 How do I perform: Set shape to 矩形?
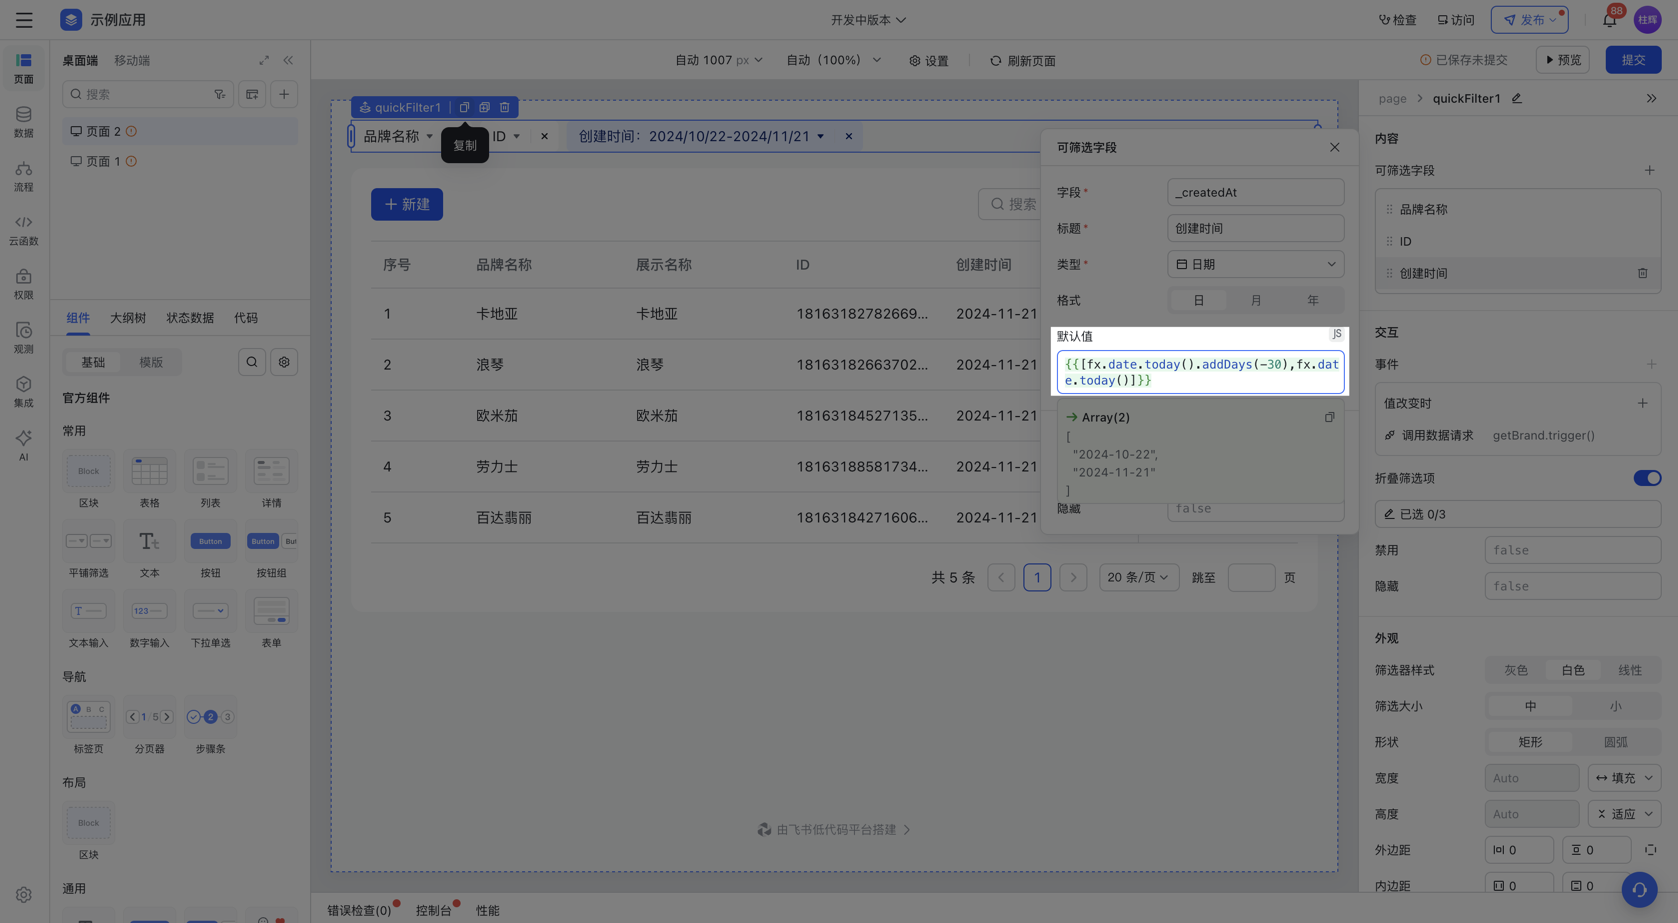click(1530, 742)
